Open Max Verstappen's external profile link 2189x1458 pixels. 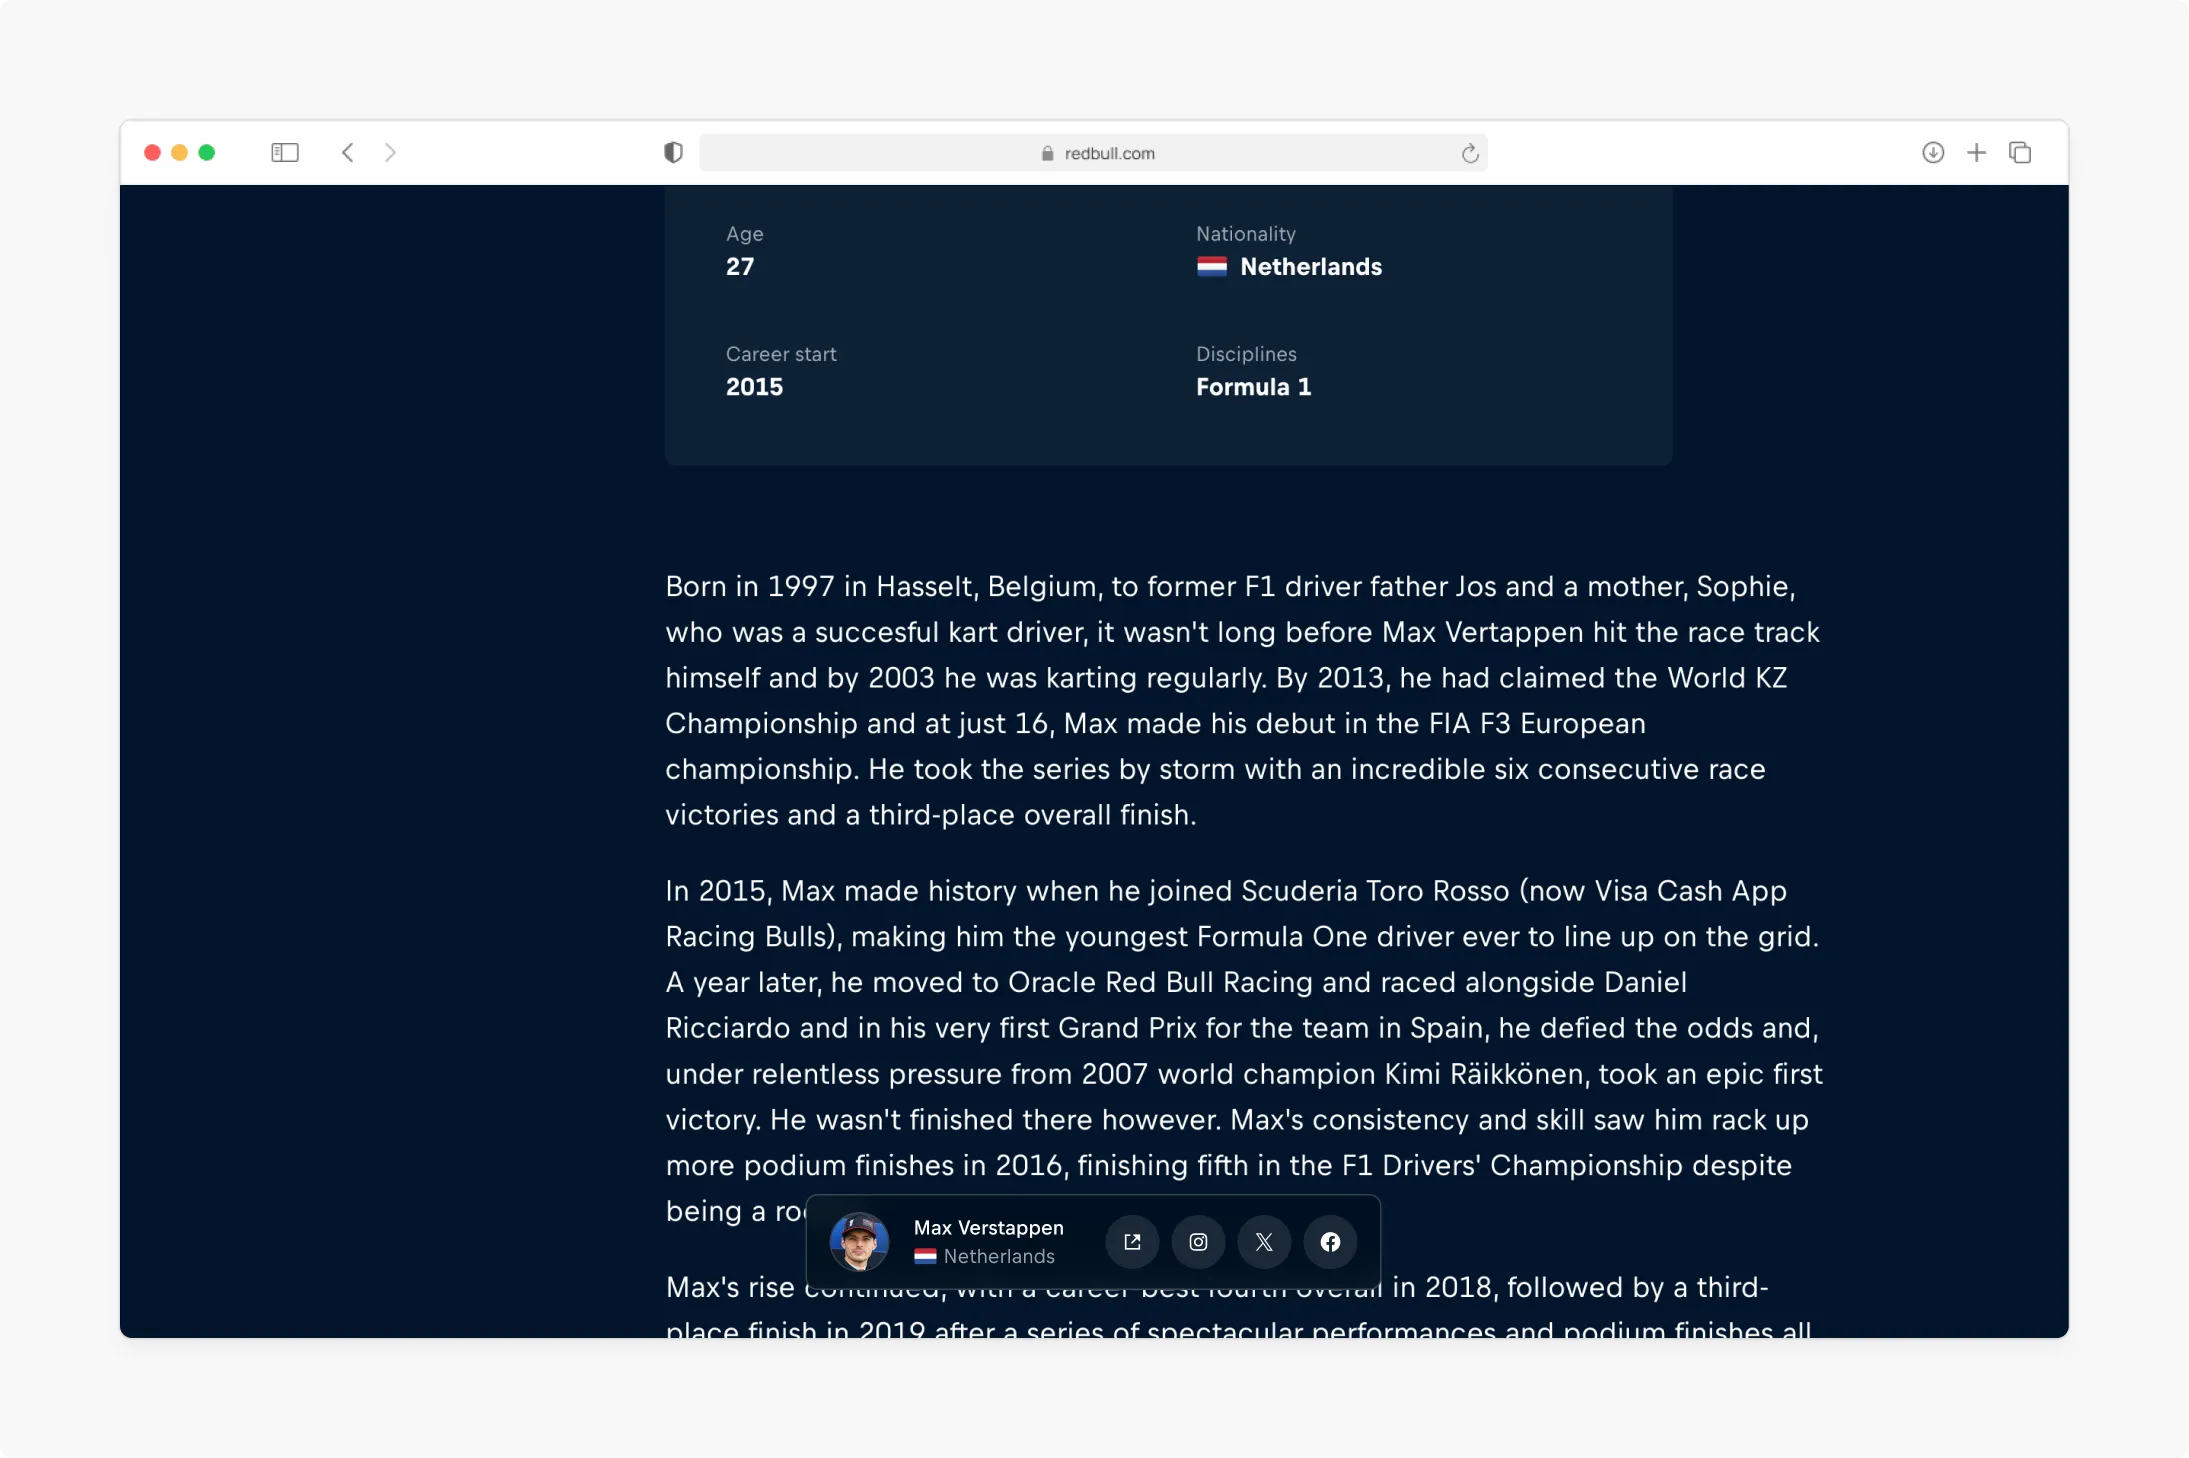1132,1242
